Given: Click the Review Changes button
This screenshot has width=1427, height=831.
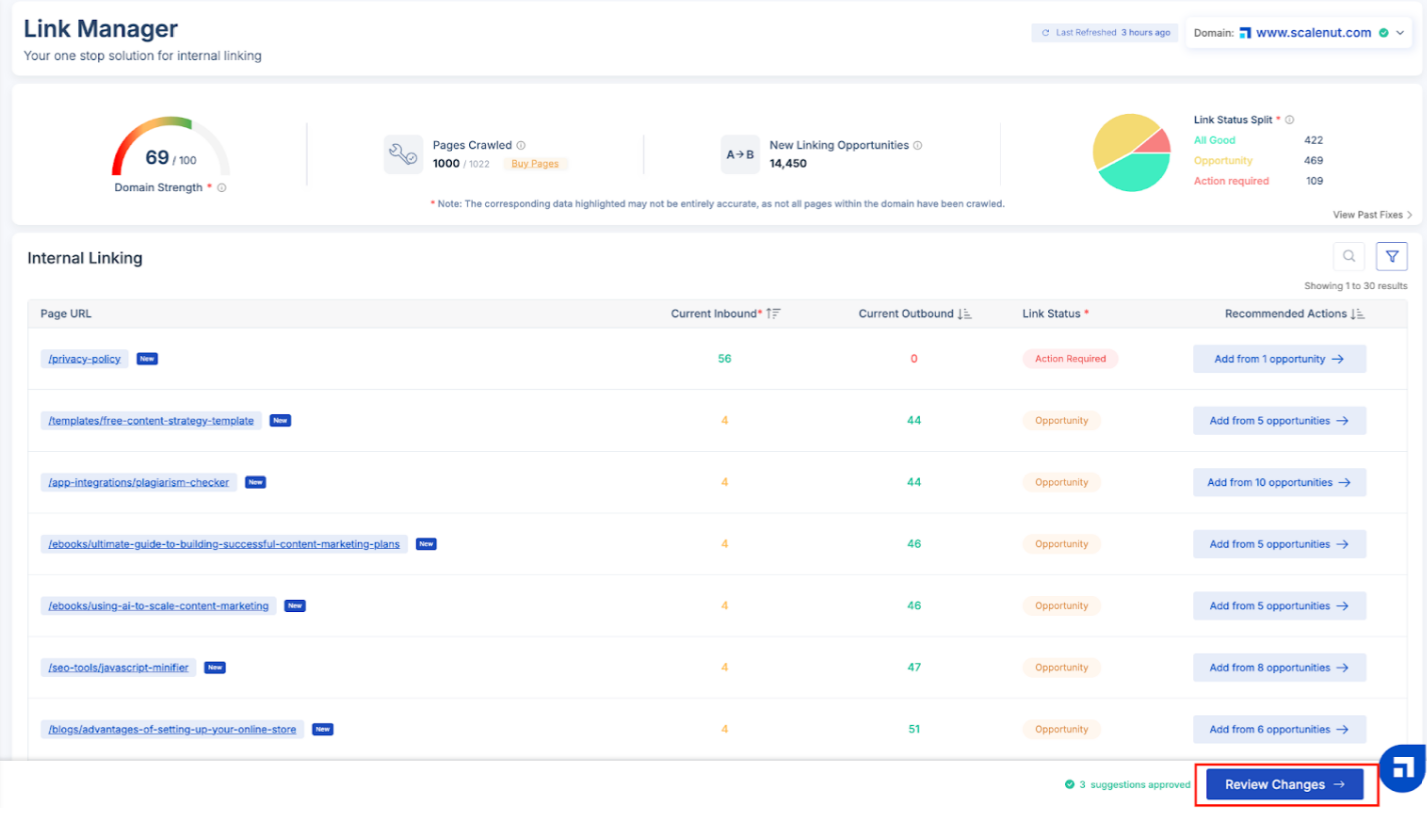Looking at the screenshot, I should tap(1284, 785).
